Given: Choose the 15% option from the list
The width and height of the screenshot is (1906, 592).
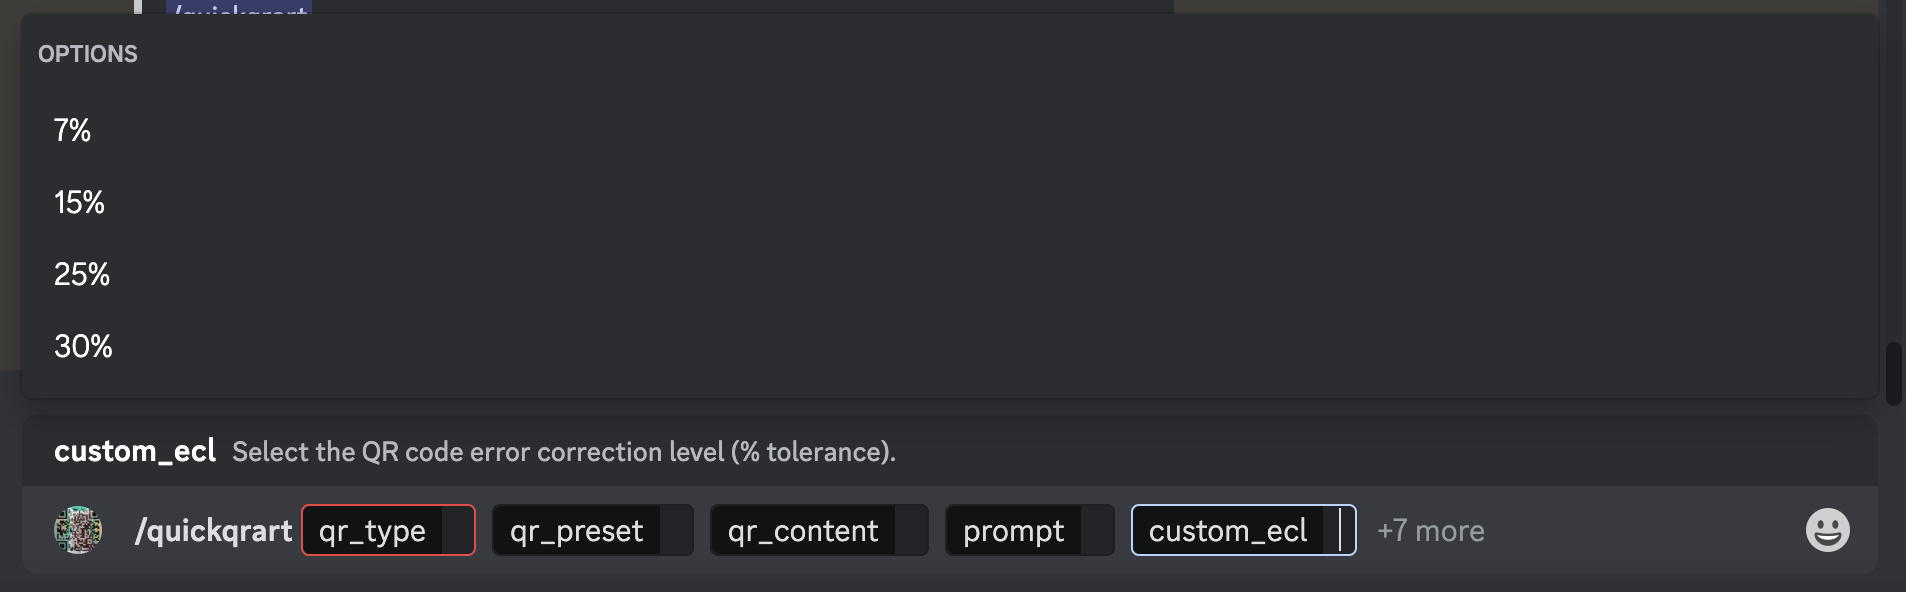Looking at the screenshot, I should [79, 202].
